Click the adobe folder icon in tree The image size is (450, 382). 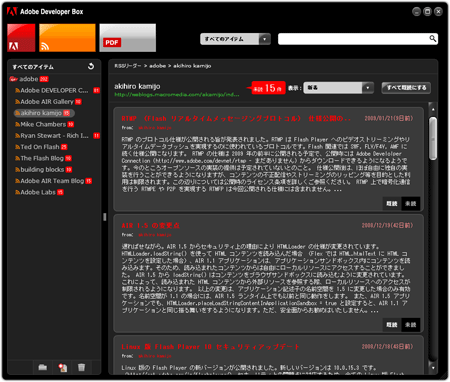click(x=14, y=79)
